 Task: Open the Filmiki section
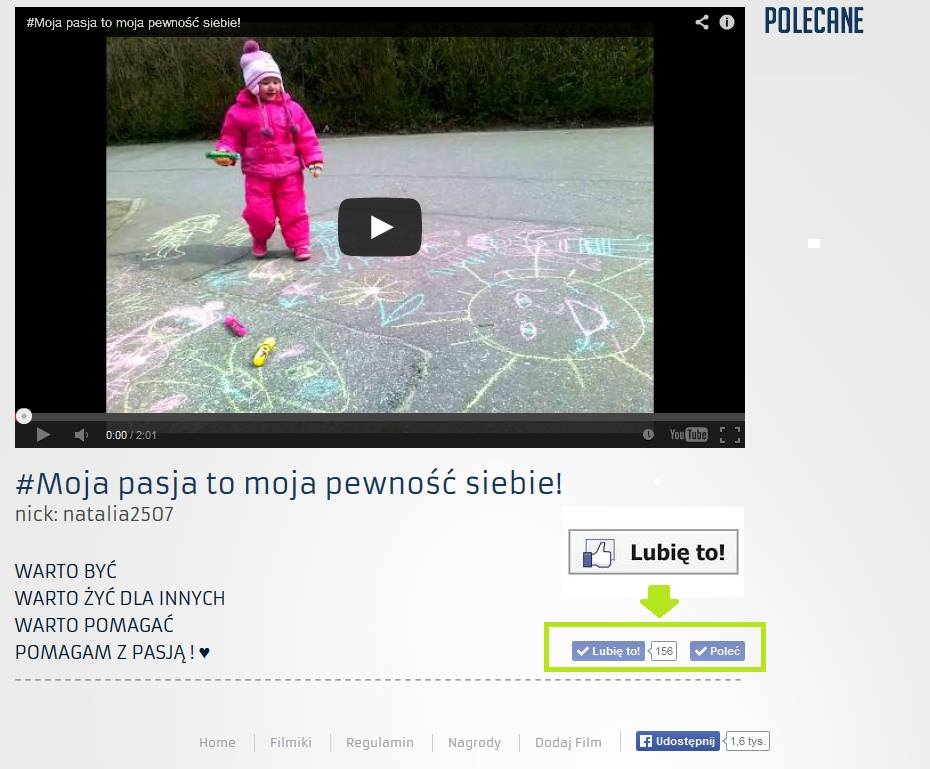(x=291, y=742)
